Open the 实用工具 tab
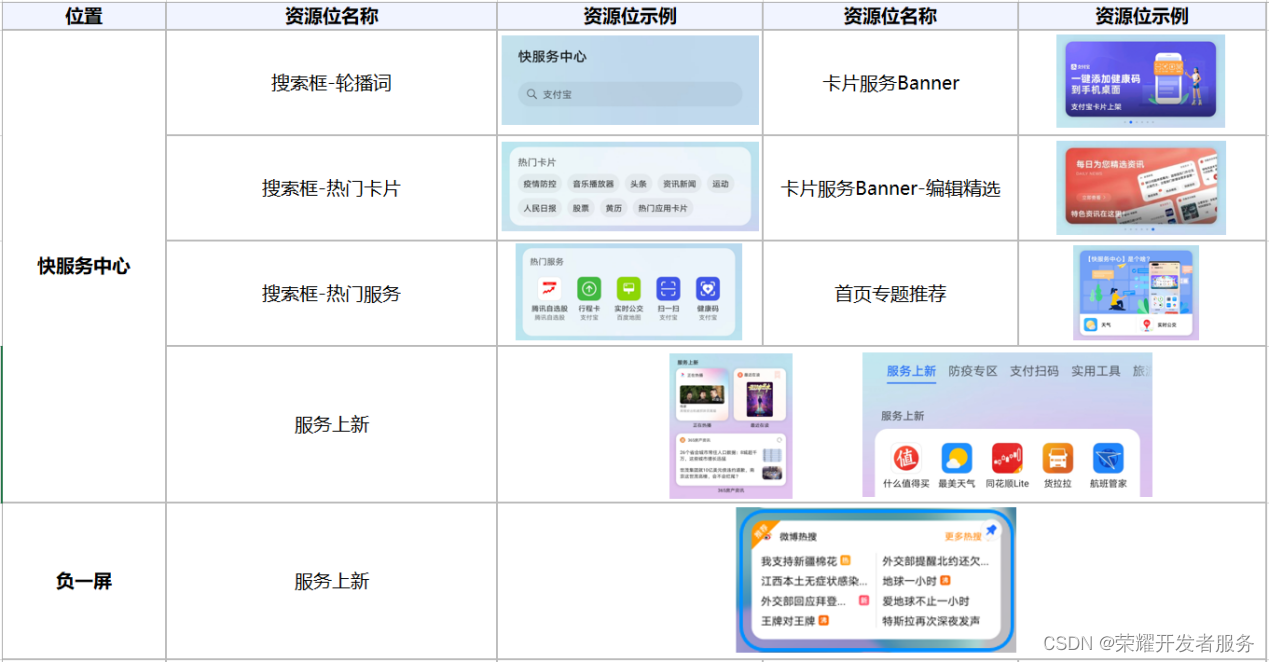 pyautogui.click(x=1095, y=371)
